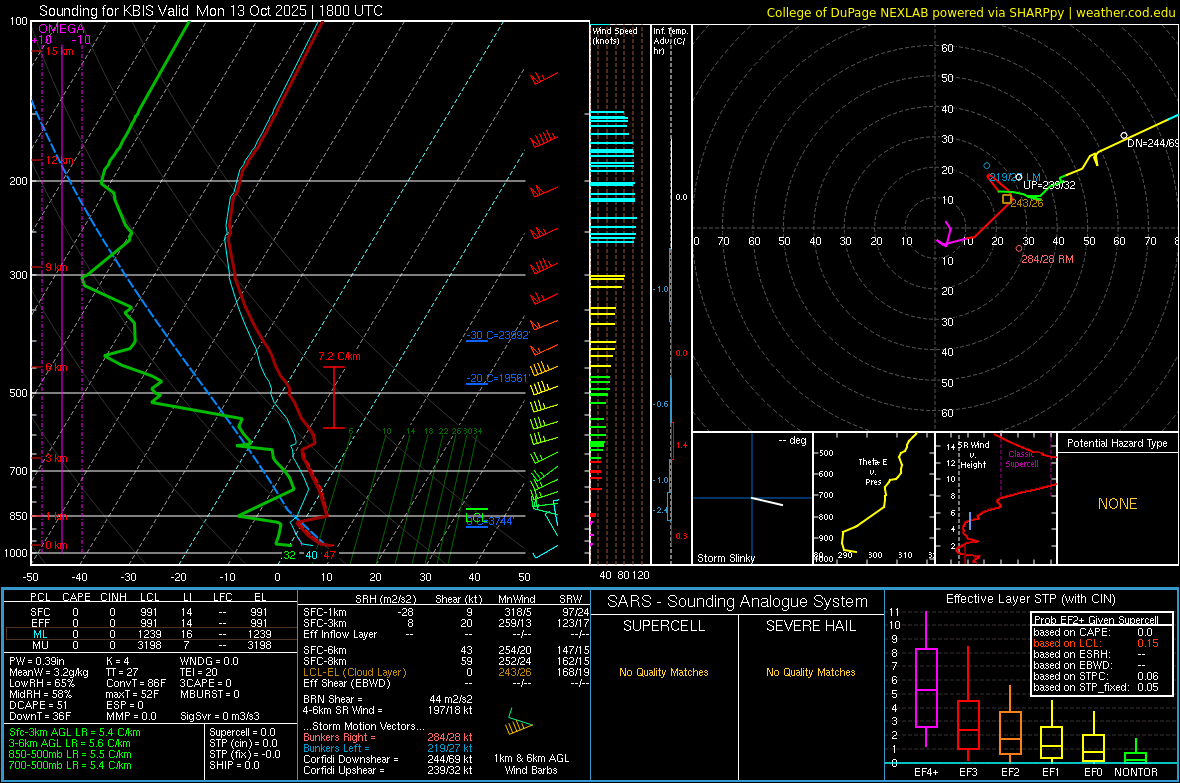Click the SR Wind v. Height label
Viewport: 1180px width, 783px height.
(974, 455)
